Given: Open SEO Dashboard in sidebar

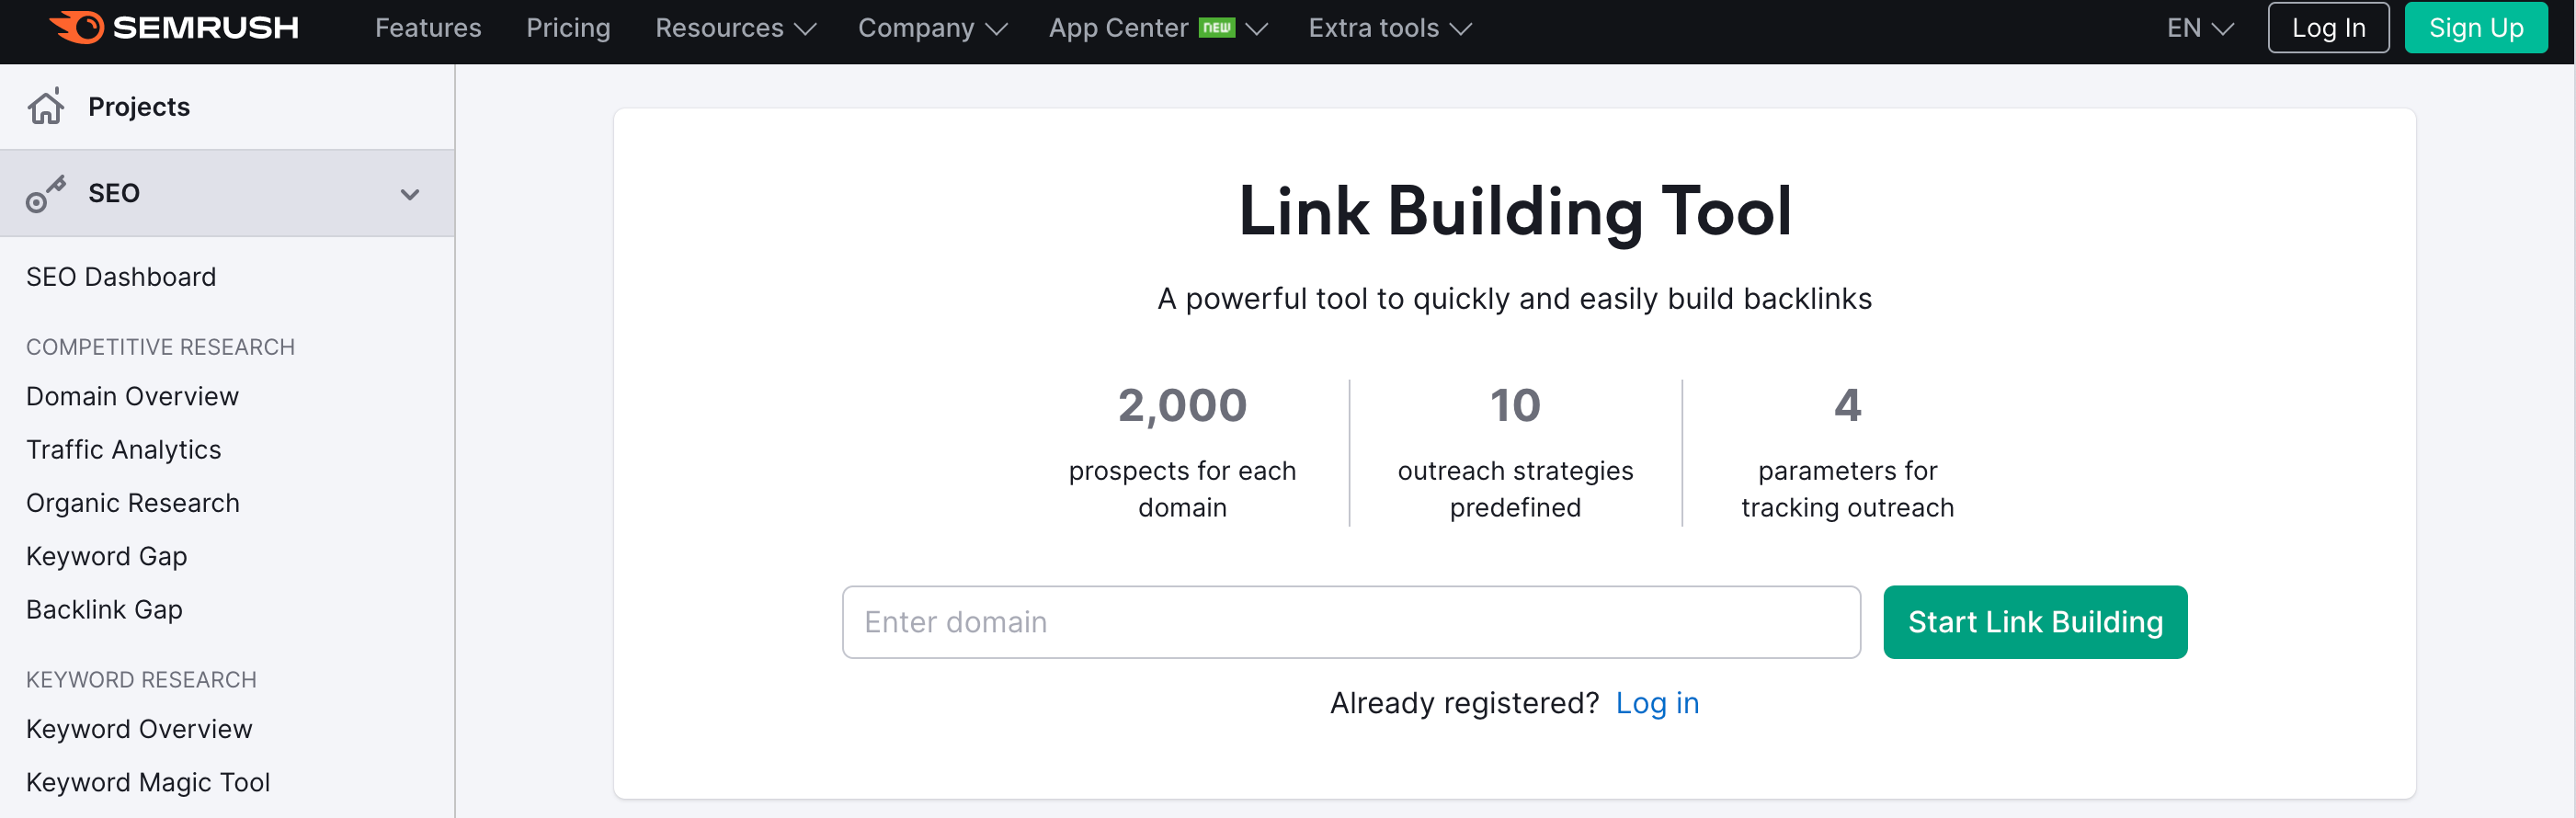Looking at the screenshot, I should (x=121, y=277).
